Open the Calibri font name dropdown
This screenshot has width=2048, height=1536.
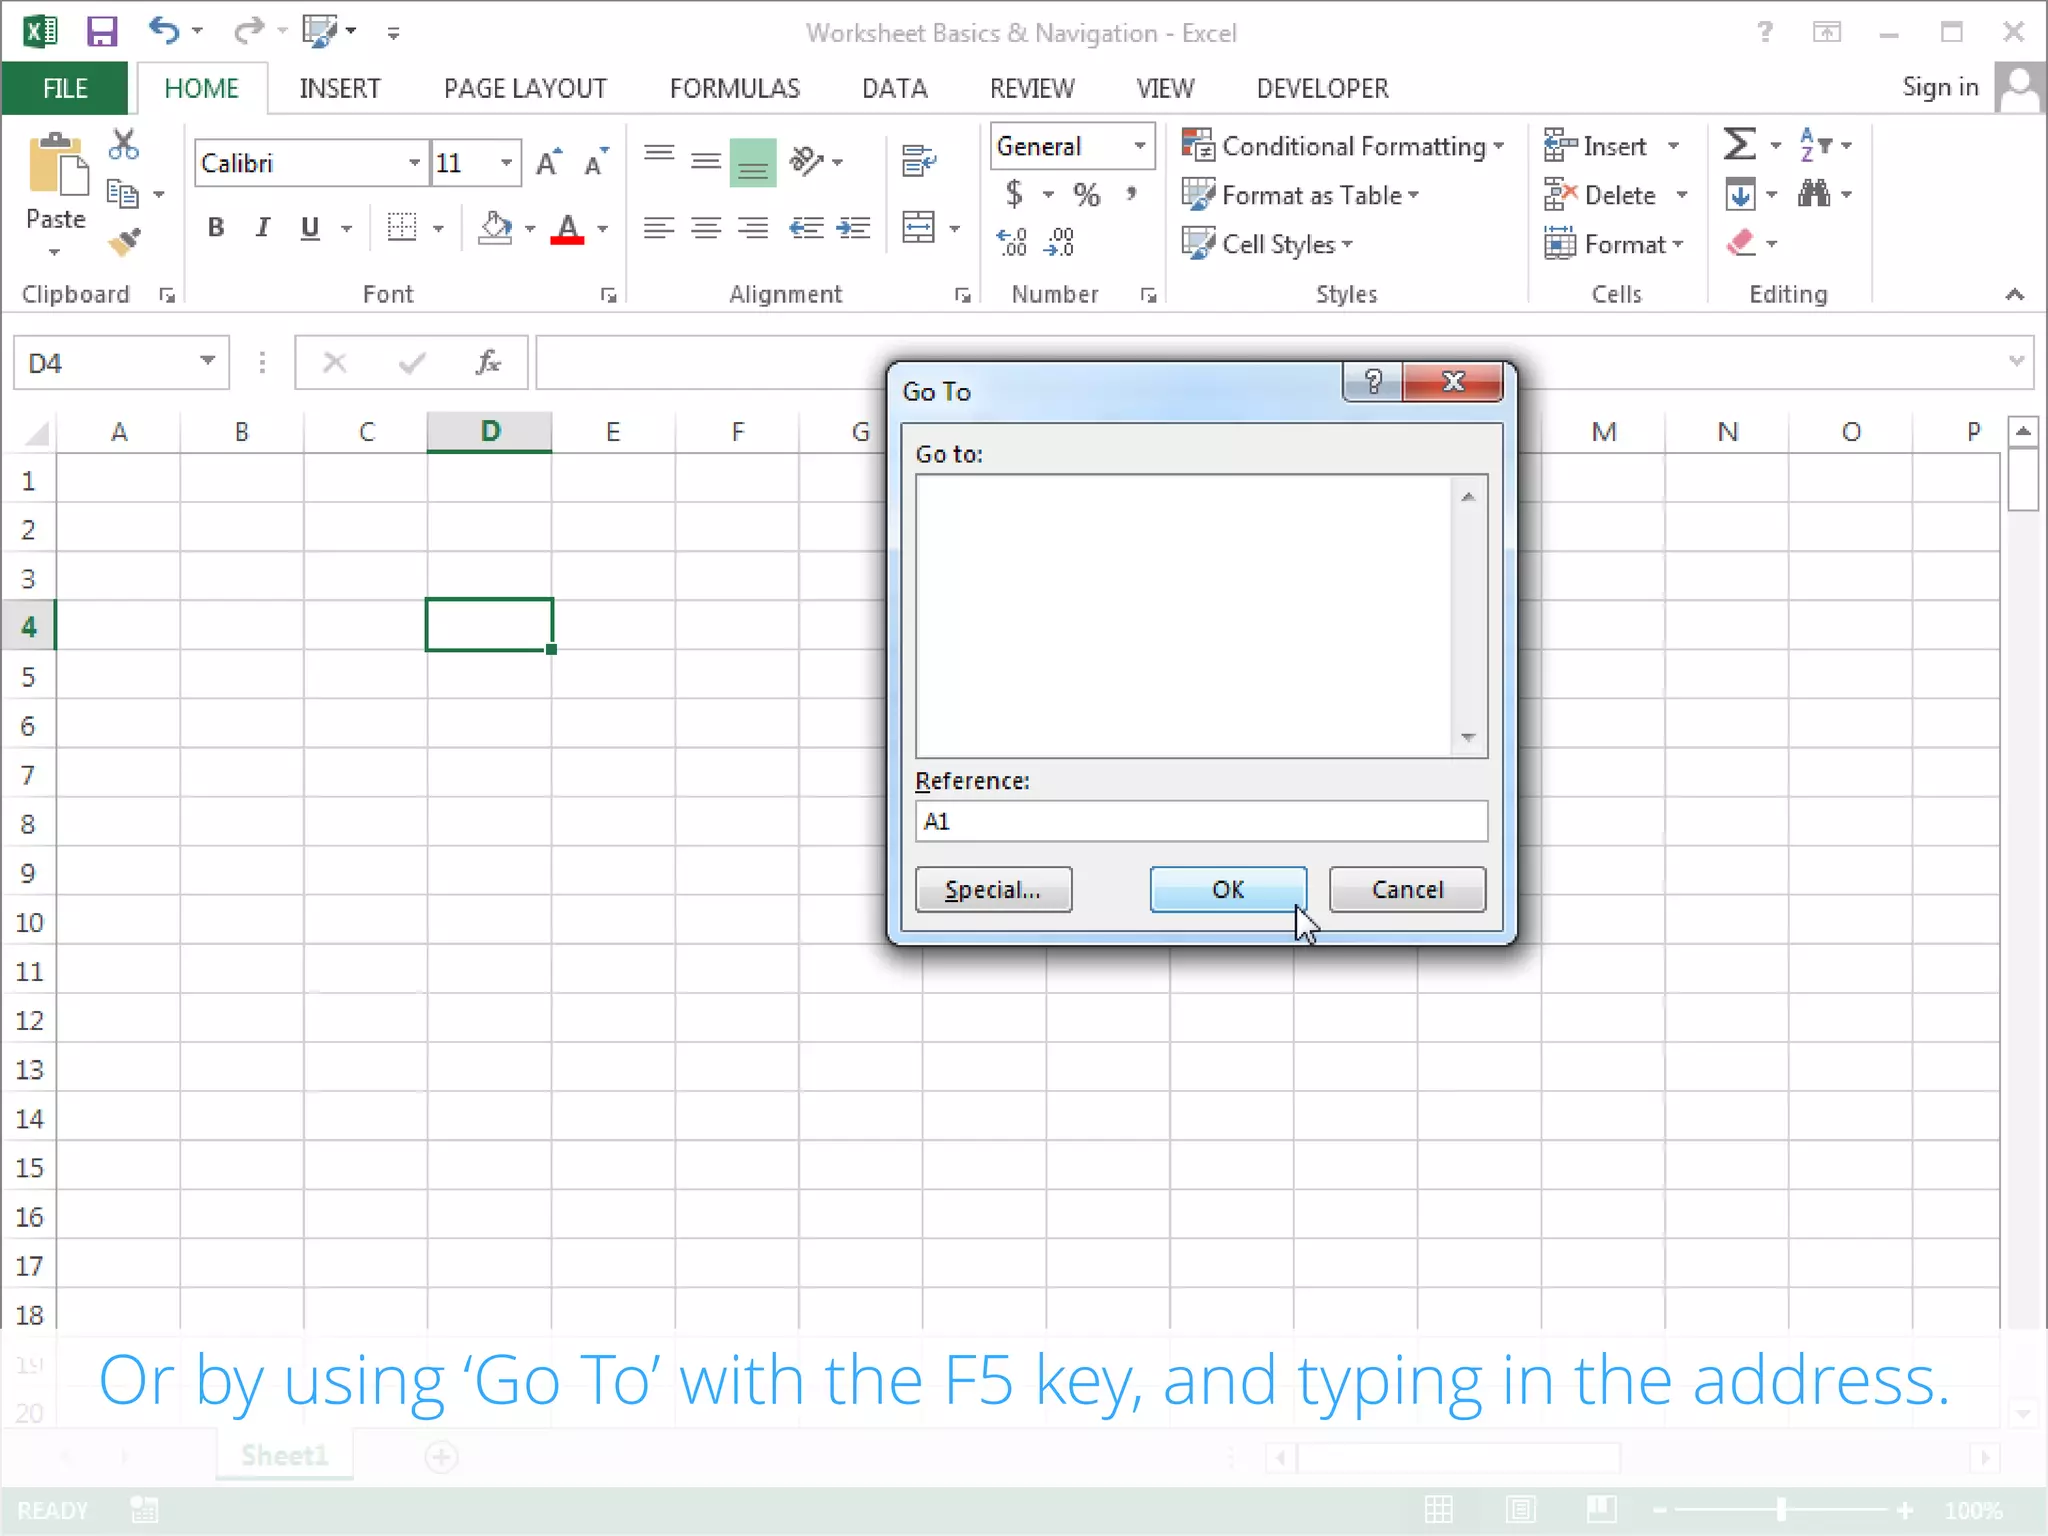(x=414, y=163)
